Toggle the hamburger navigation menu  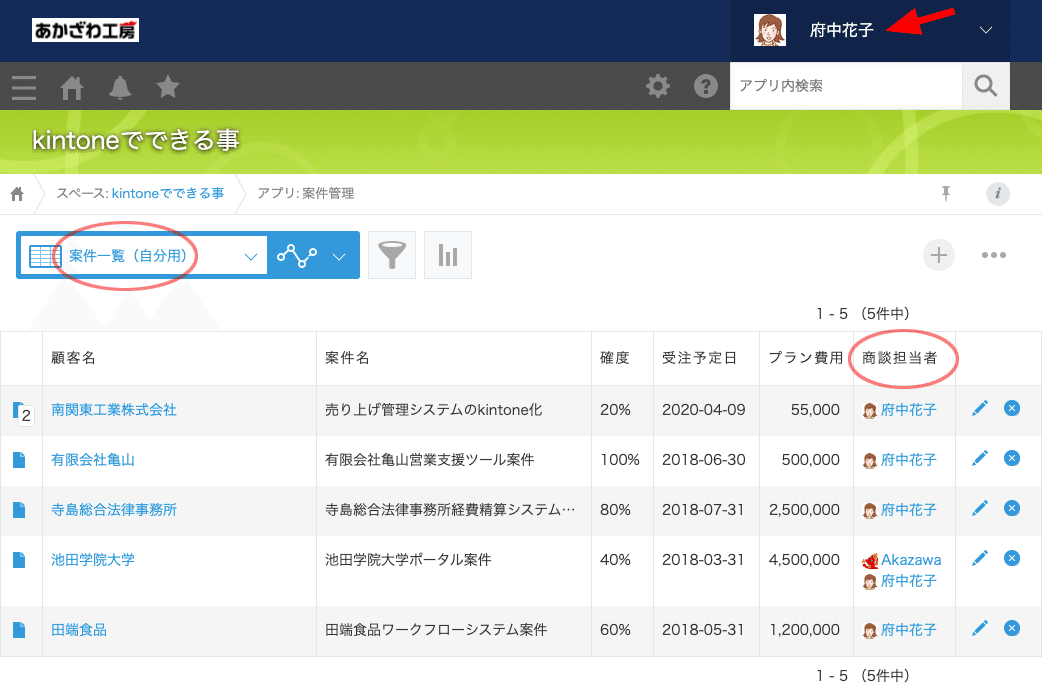(23, 87)
